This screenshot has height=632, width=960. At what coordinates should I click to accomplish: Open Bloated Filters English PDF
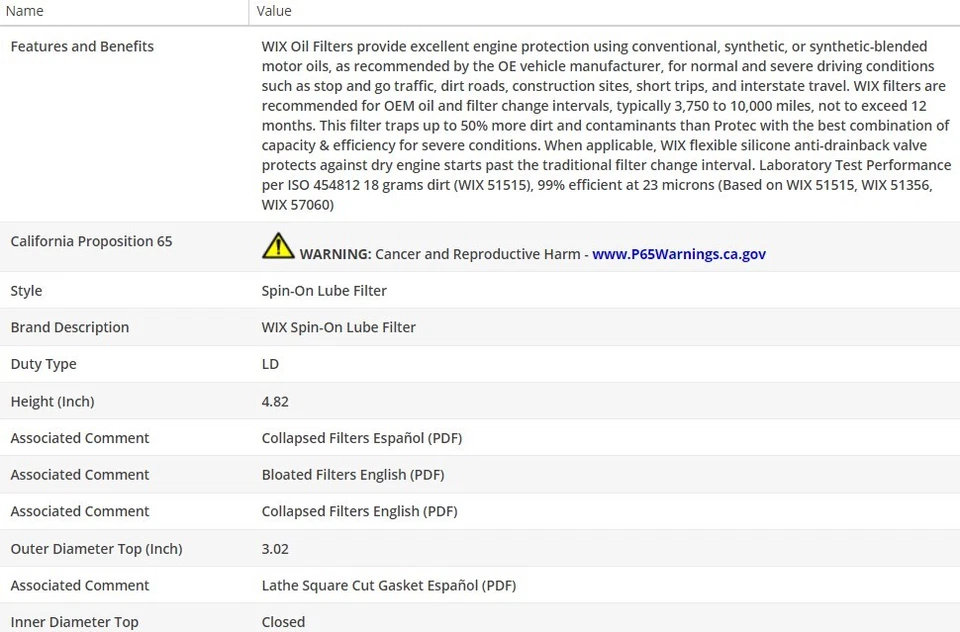tap(352, 475)
